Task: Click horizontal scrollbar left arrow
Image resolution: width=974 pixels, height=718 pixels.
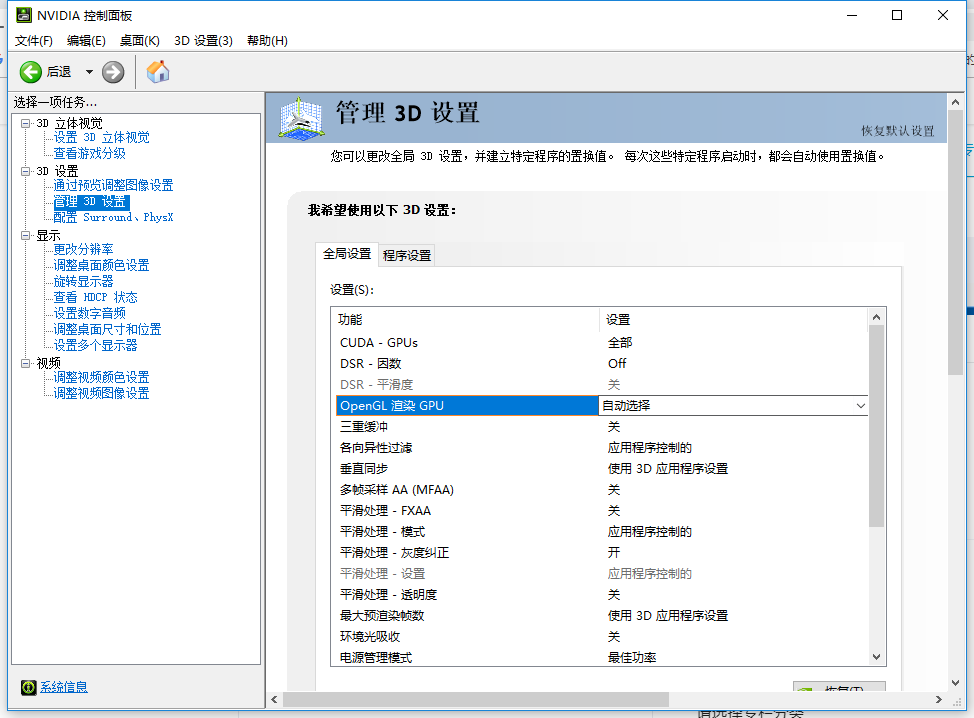Action: pos(275,699)
